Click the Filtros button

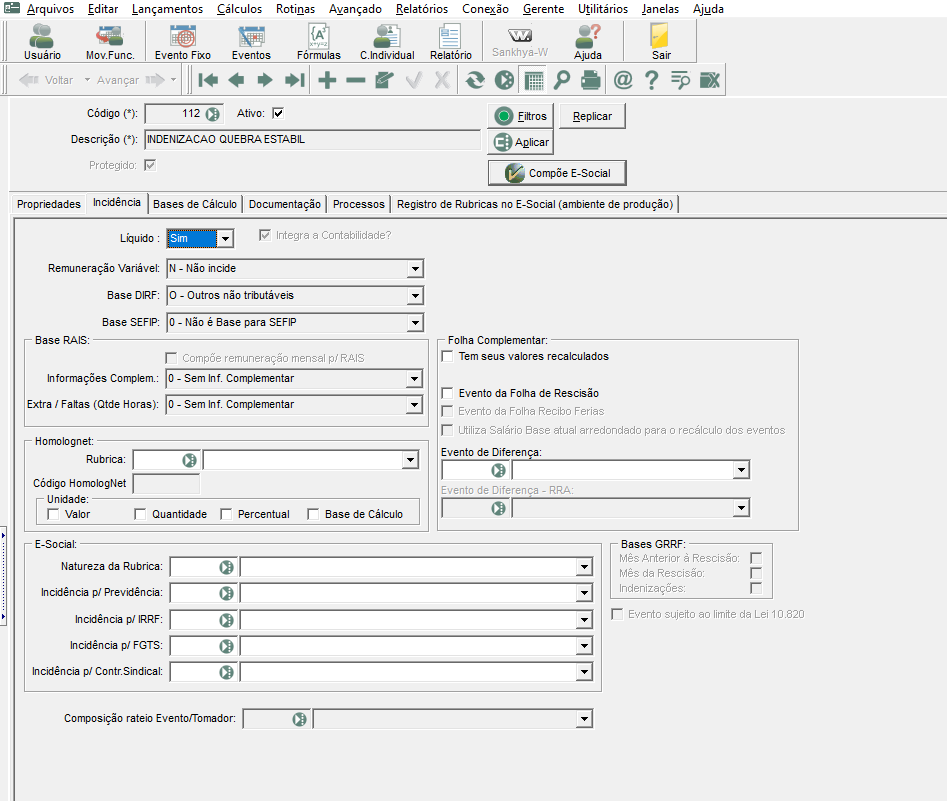coord(521,116)
